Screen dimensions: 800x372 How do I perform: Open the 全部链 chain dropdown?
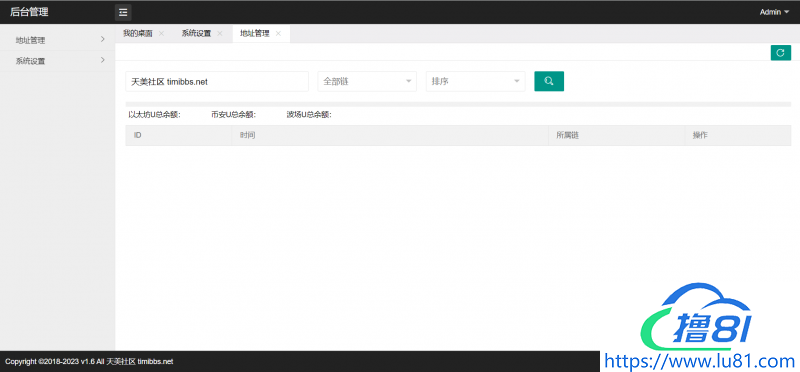367,81
